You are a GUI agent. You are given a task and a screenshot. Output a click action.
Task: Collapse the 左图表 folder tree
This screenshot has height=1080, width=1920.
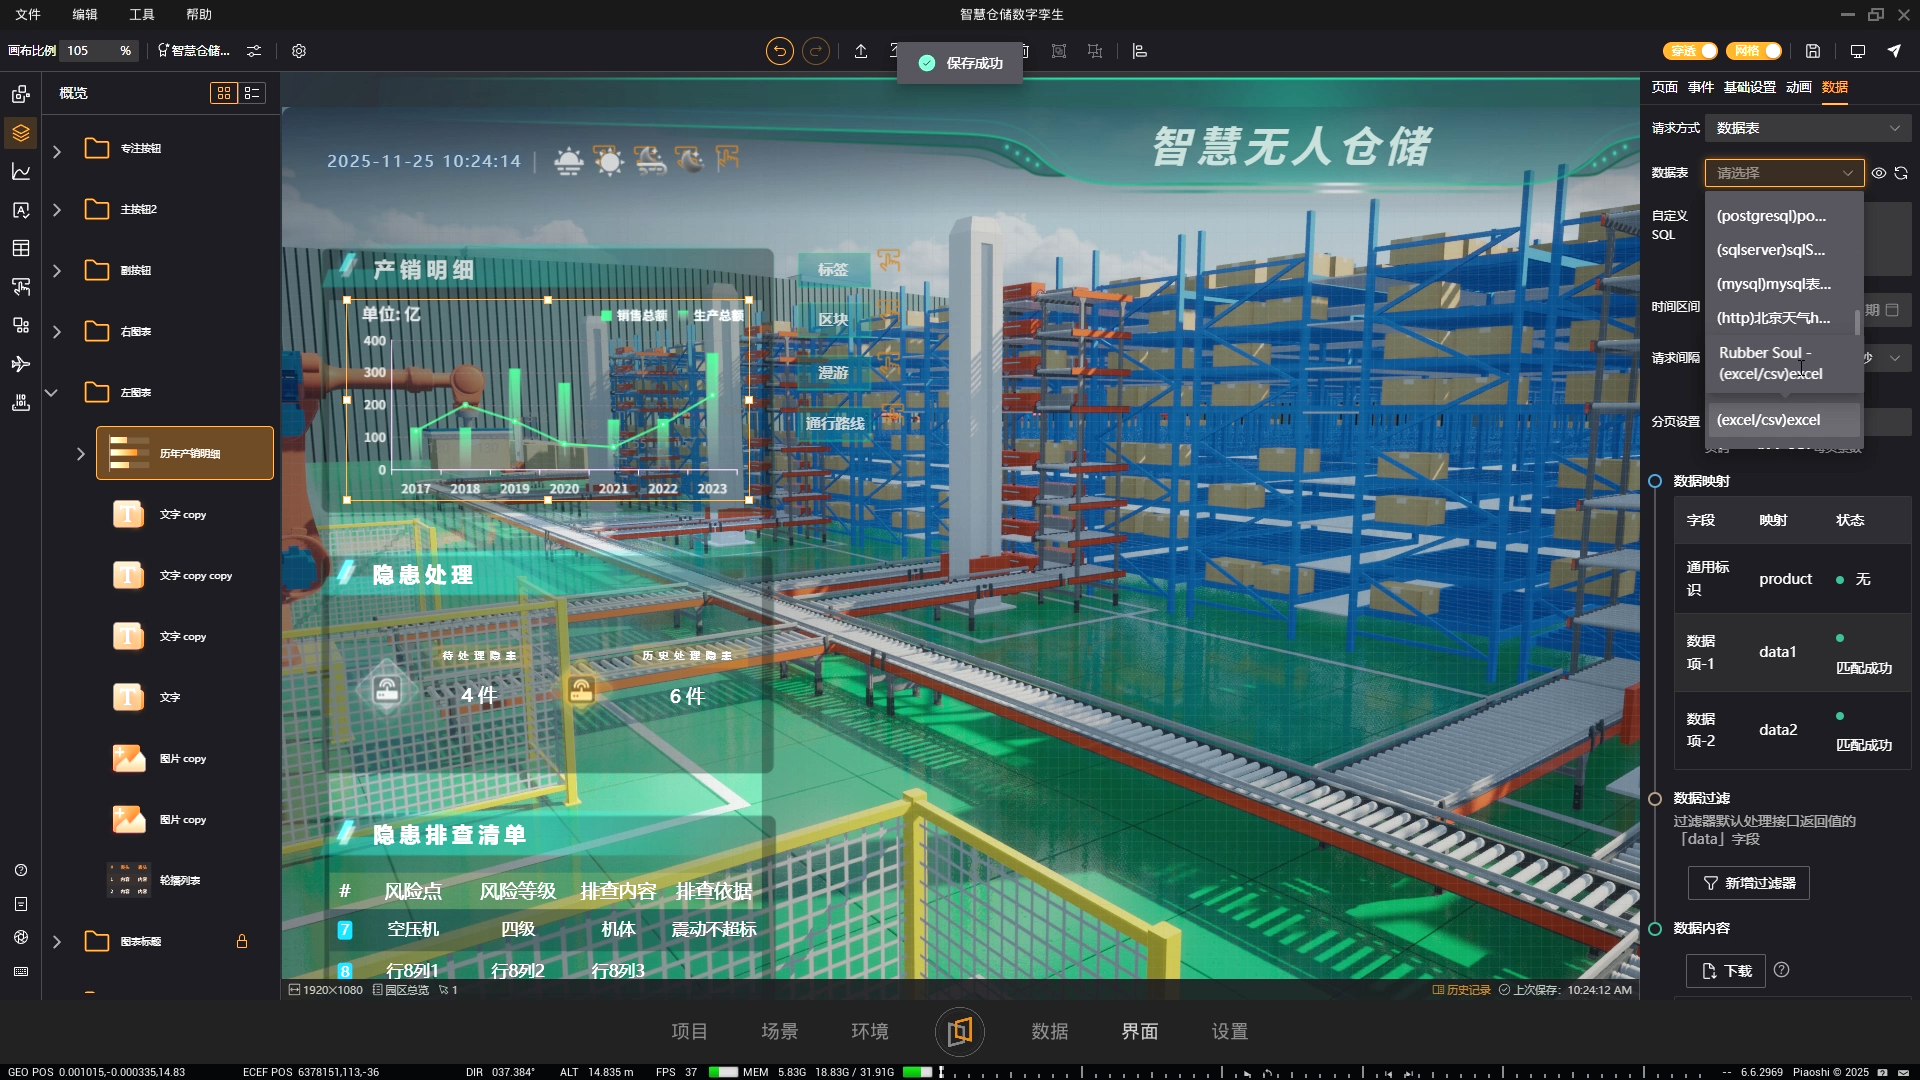pos(51,392)
